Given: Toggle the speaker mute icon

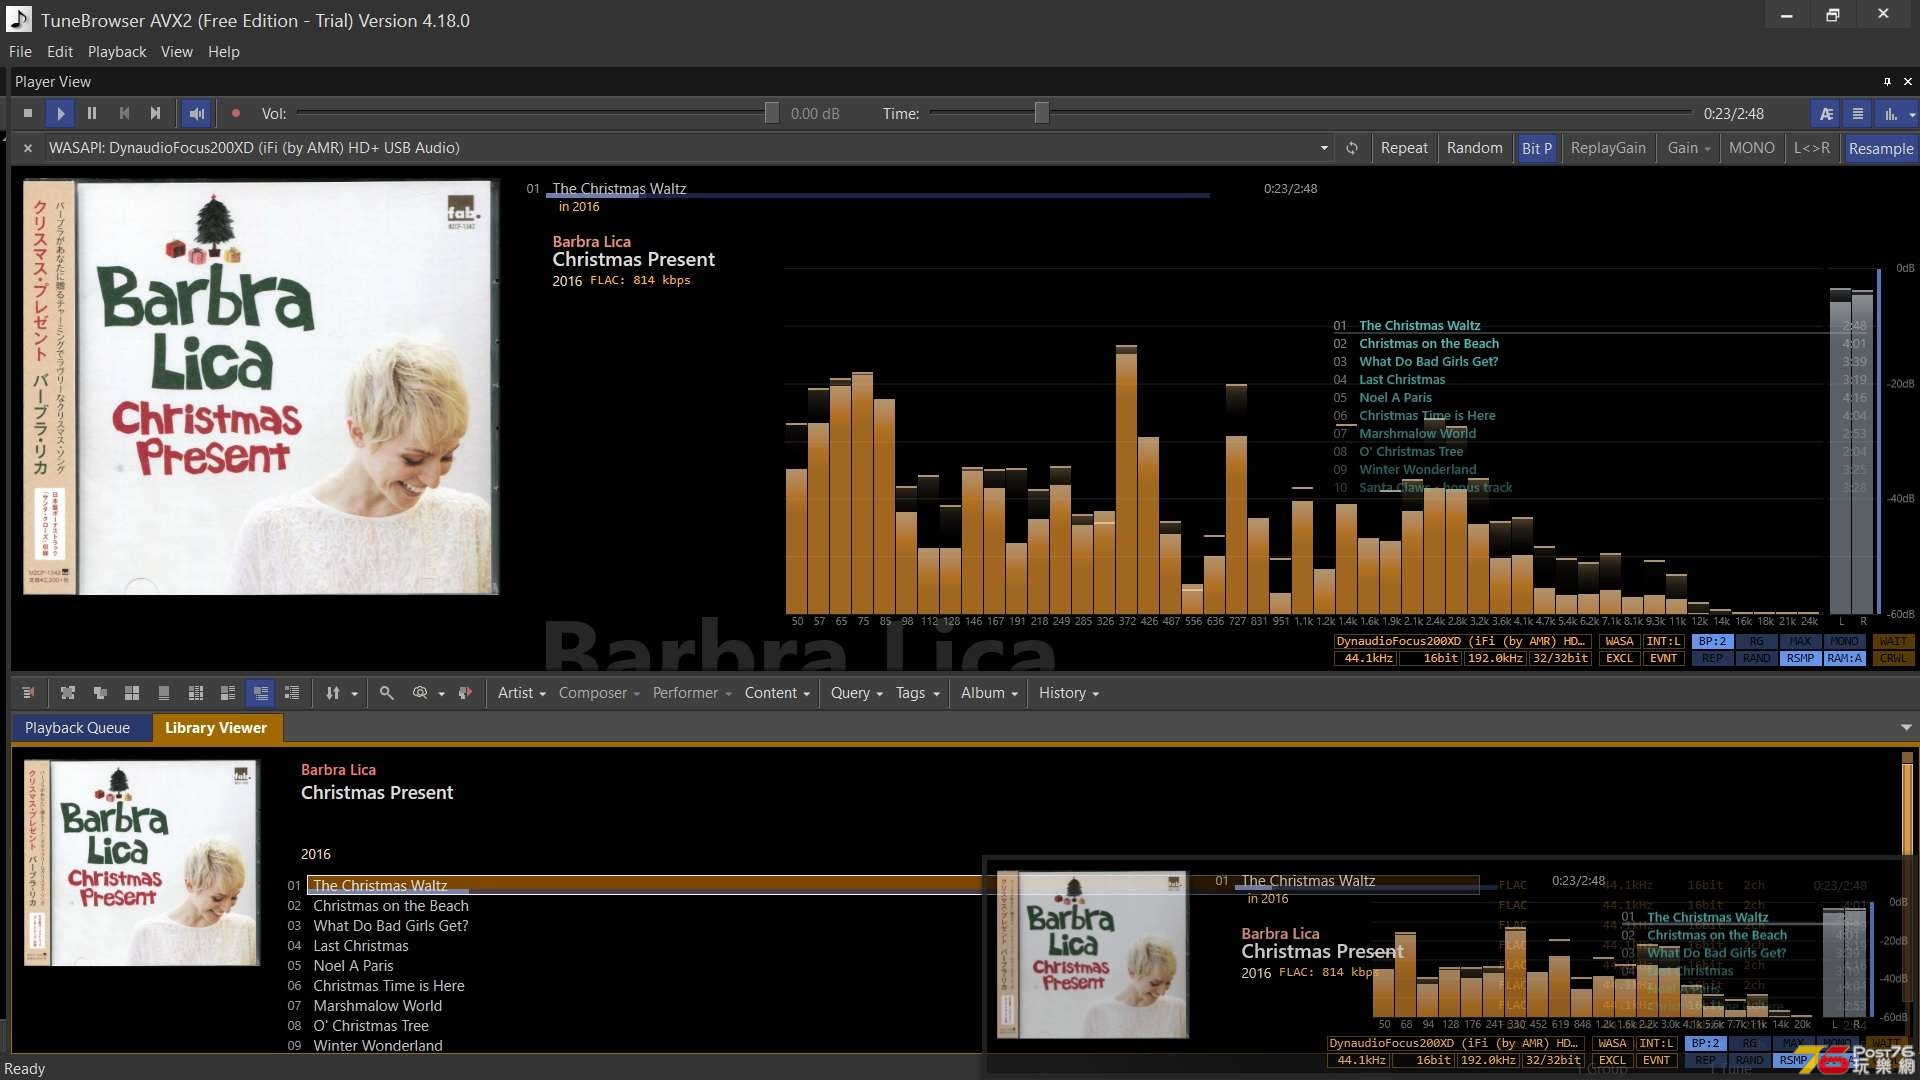Looking at the screenshot, I should point(197,114).
